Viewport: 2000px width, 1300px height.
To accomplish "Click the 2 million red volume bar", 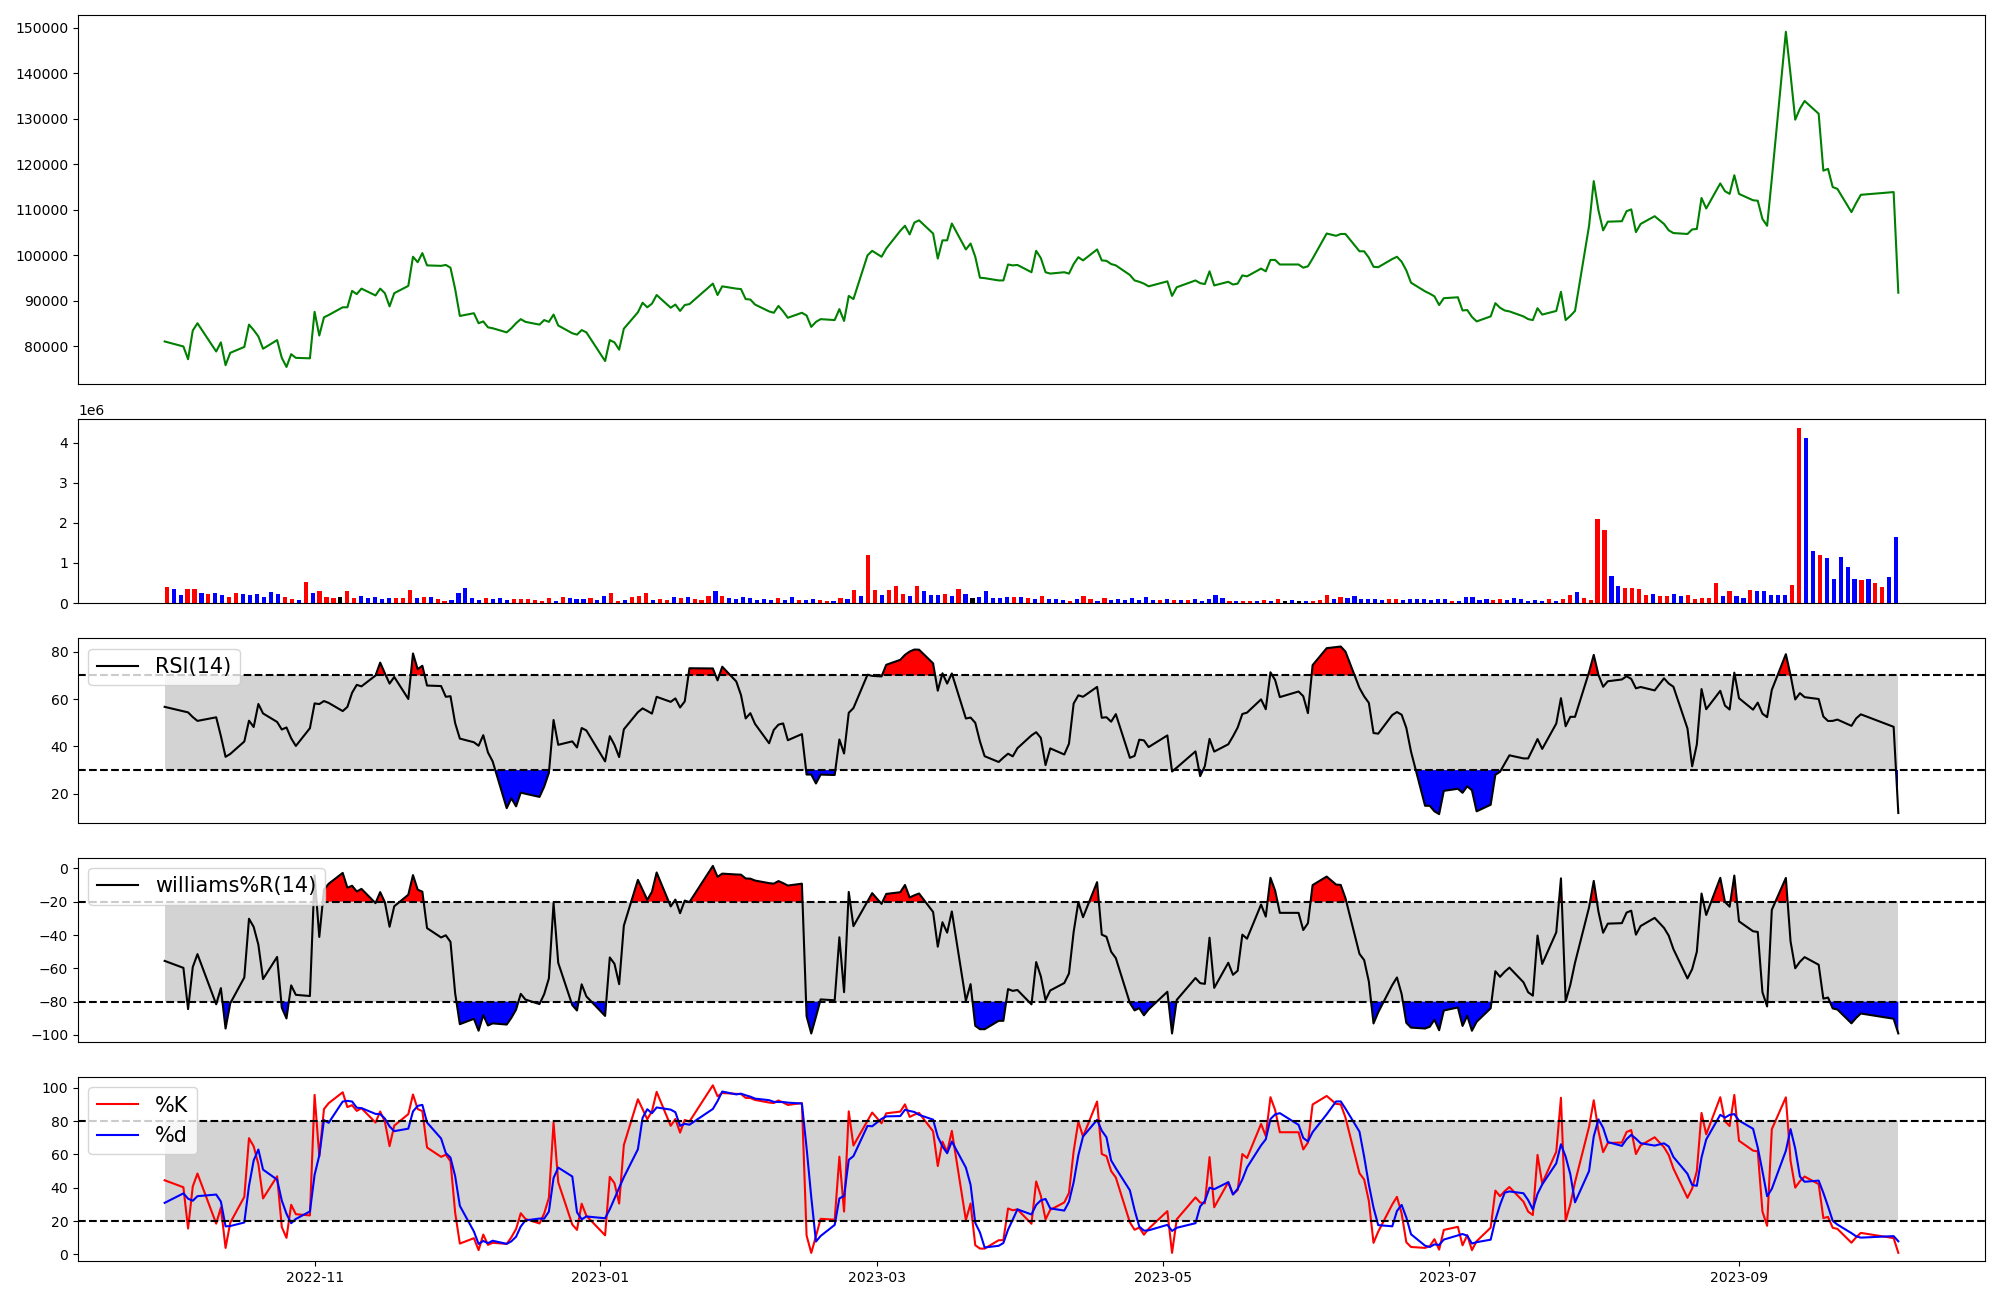I will [x=1597, y=560].
